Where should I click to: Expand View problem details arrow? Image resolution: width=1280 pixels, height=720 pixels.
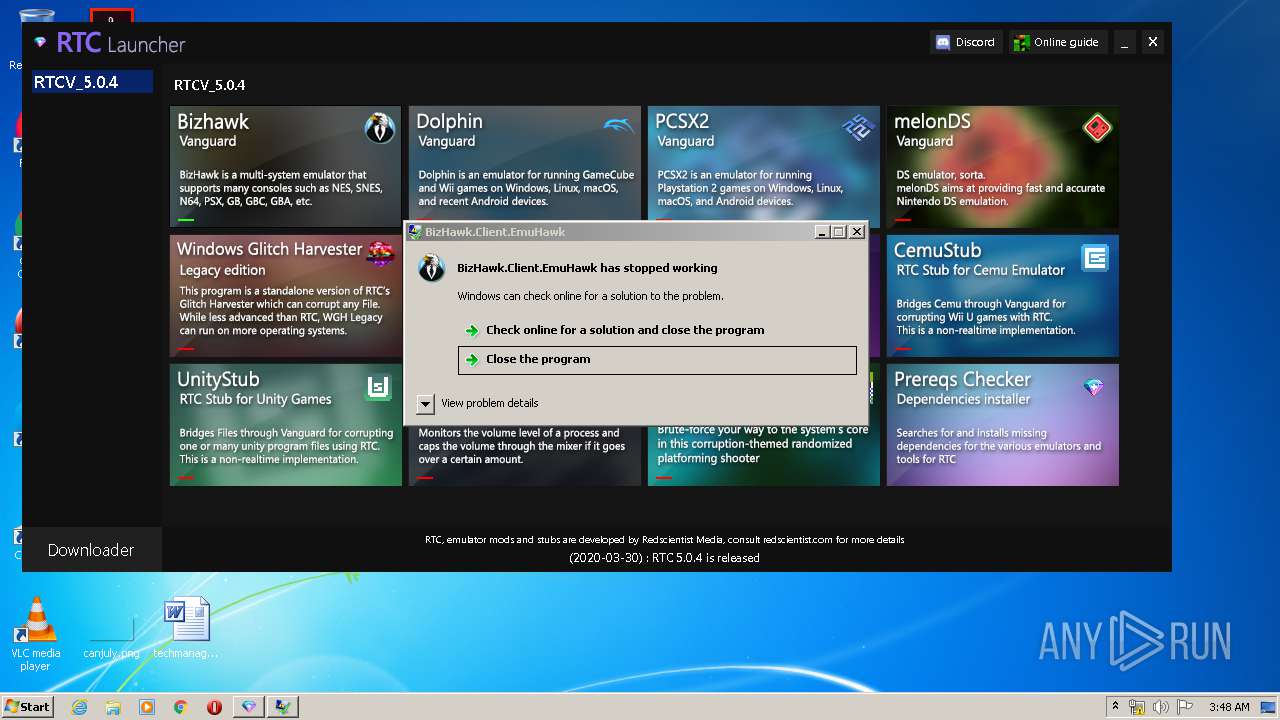pos(425,403)
